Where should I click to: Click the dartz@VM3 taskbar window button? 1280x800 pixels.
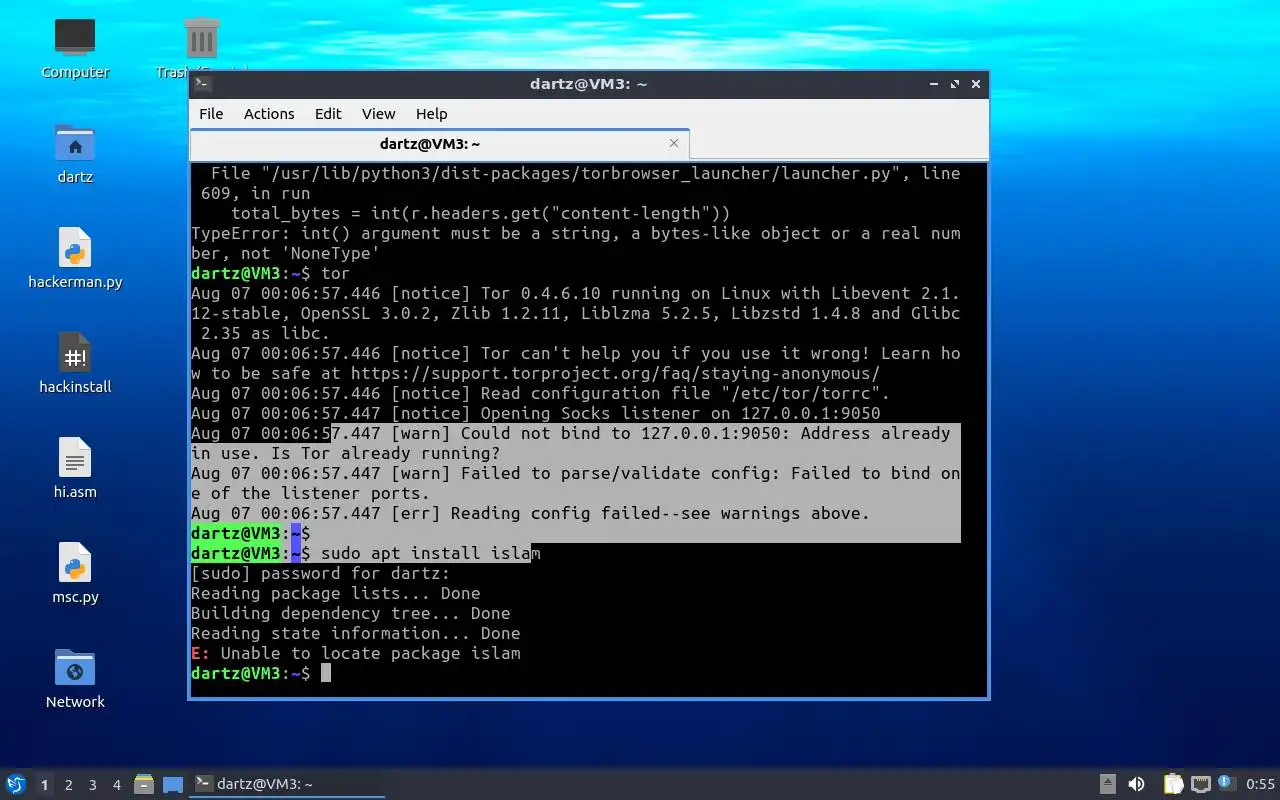tap(288, 784)
